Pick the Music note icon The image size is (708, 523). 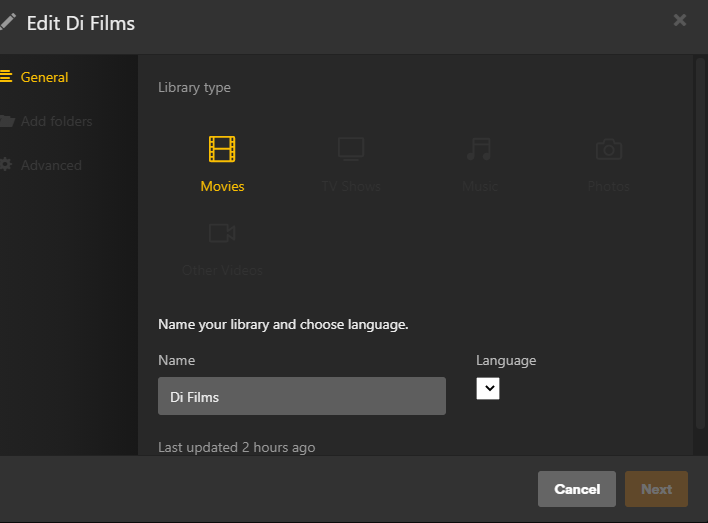click(x=479, y=149)
